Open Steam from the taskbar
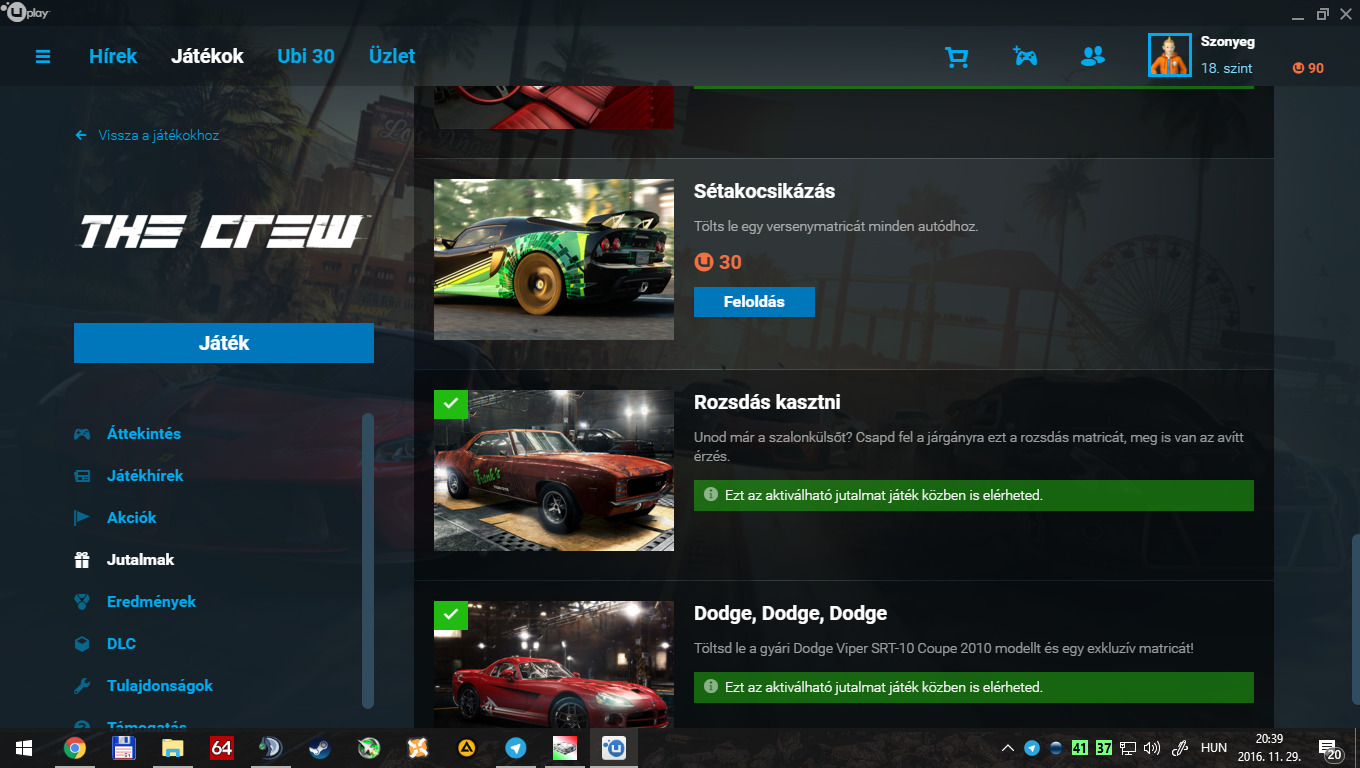Screen dimensions: 1360x768 pyautogui.click(x=319, y=747)
